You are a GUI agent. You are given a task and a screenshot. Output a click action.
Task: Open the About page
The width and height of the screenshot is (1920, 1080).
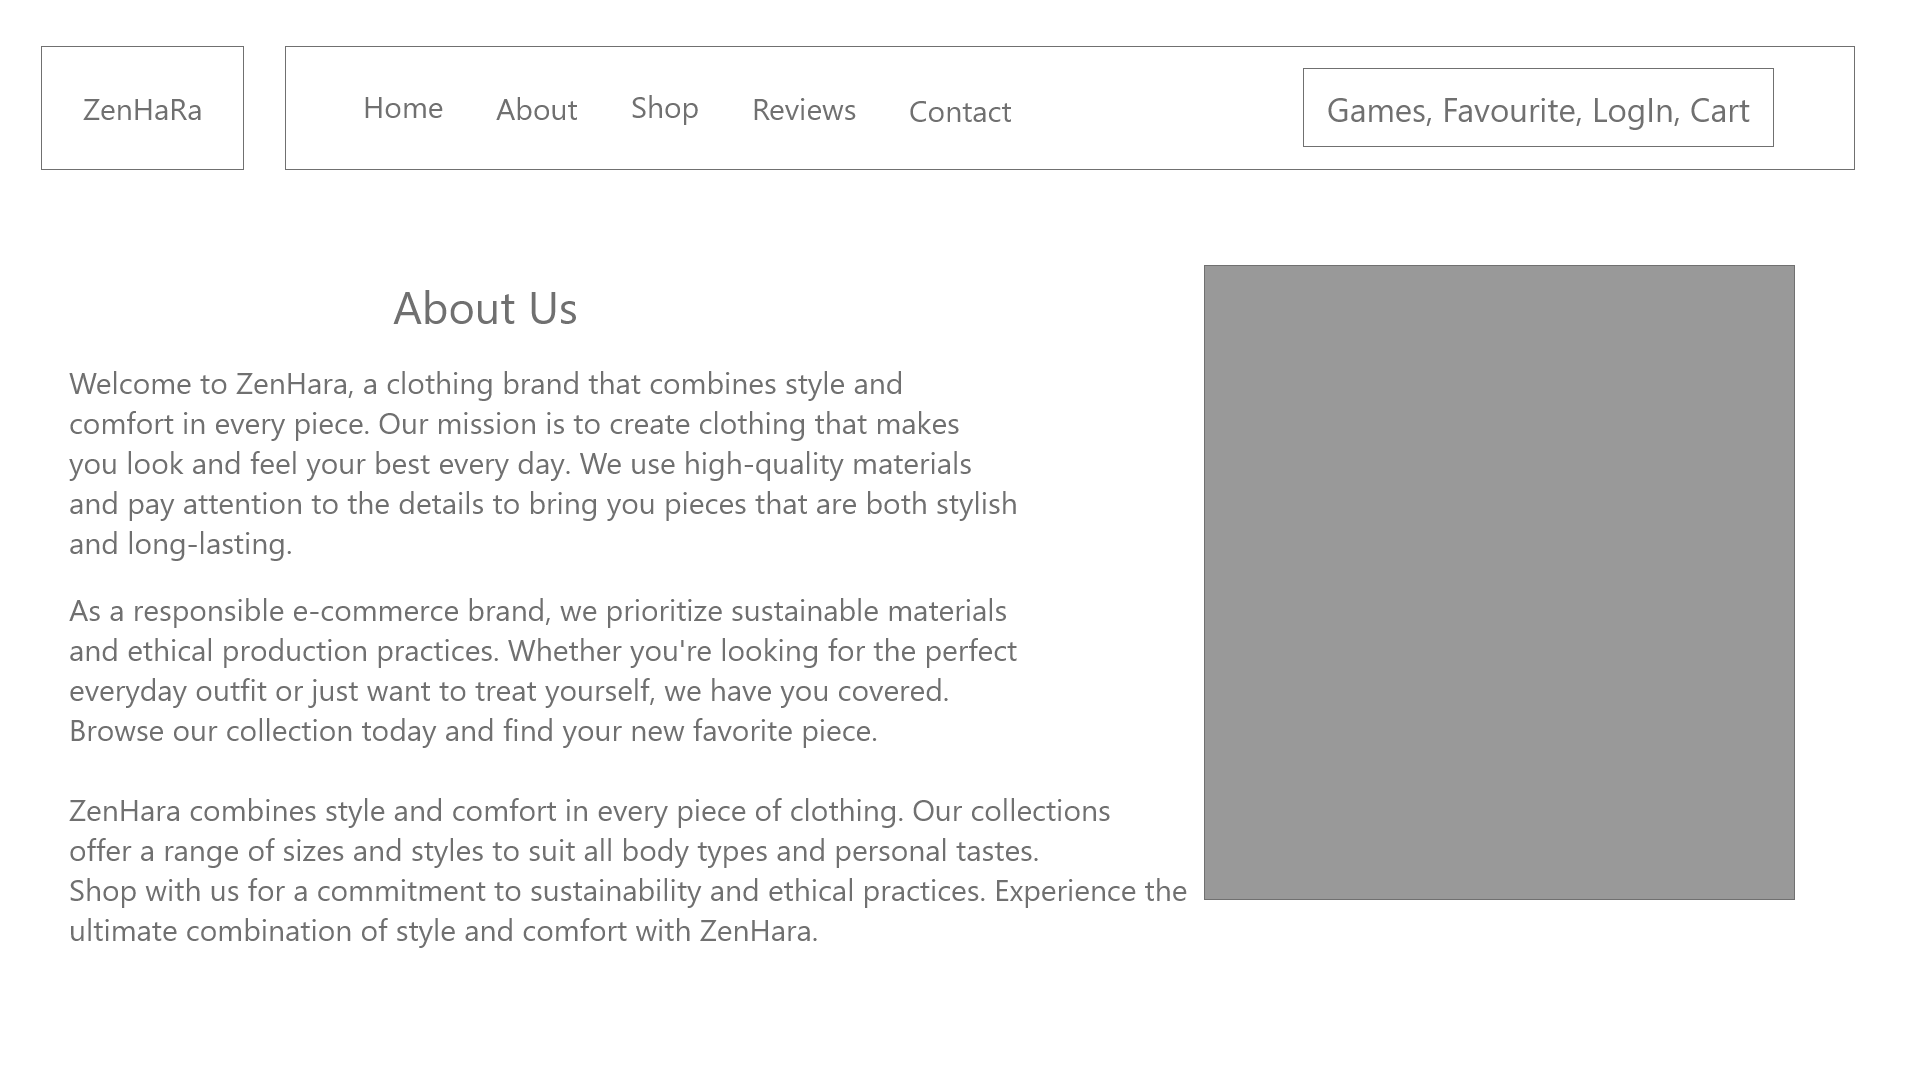click(536, 111)
